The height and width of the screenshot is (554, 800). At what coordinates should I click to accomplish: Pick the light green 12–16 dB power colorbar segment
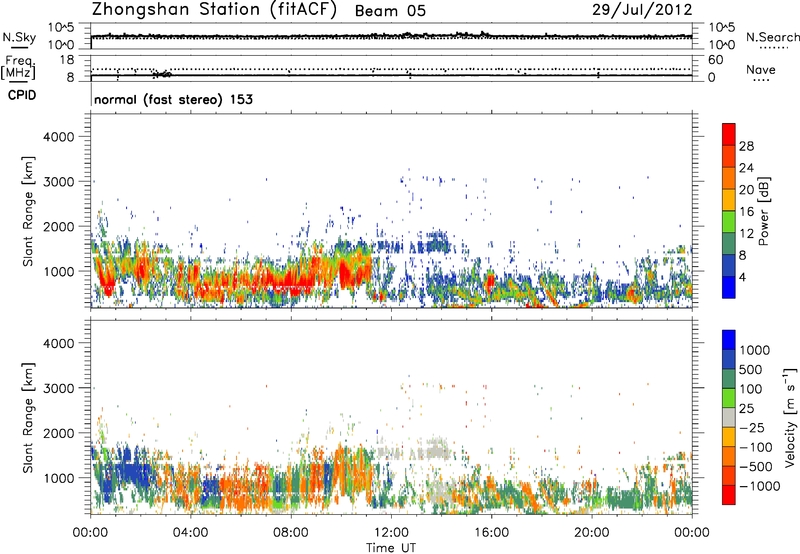[x=729, y=222]
